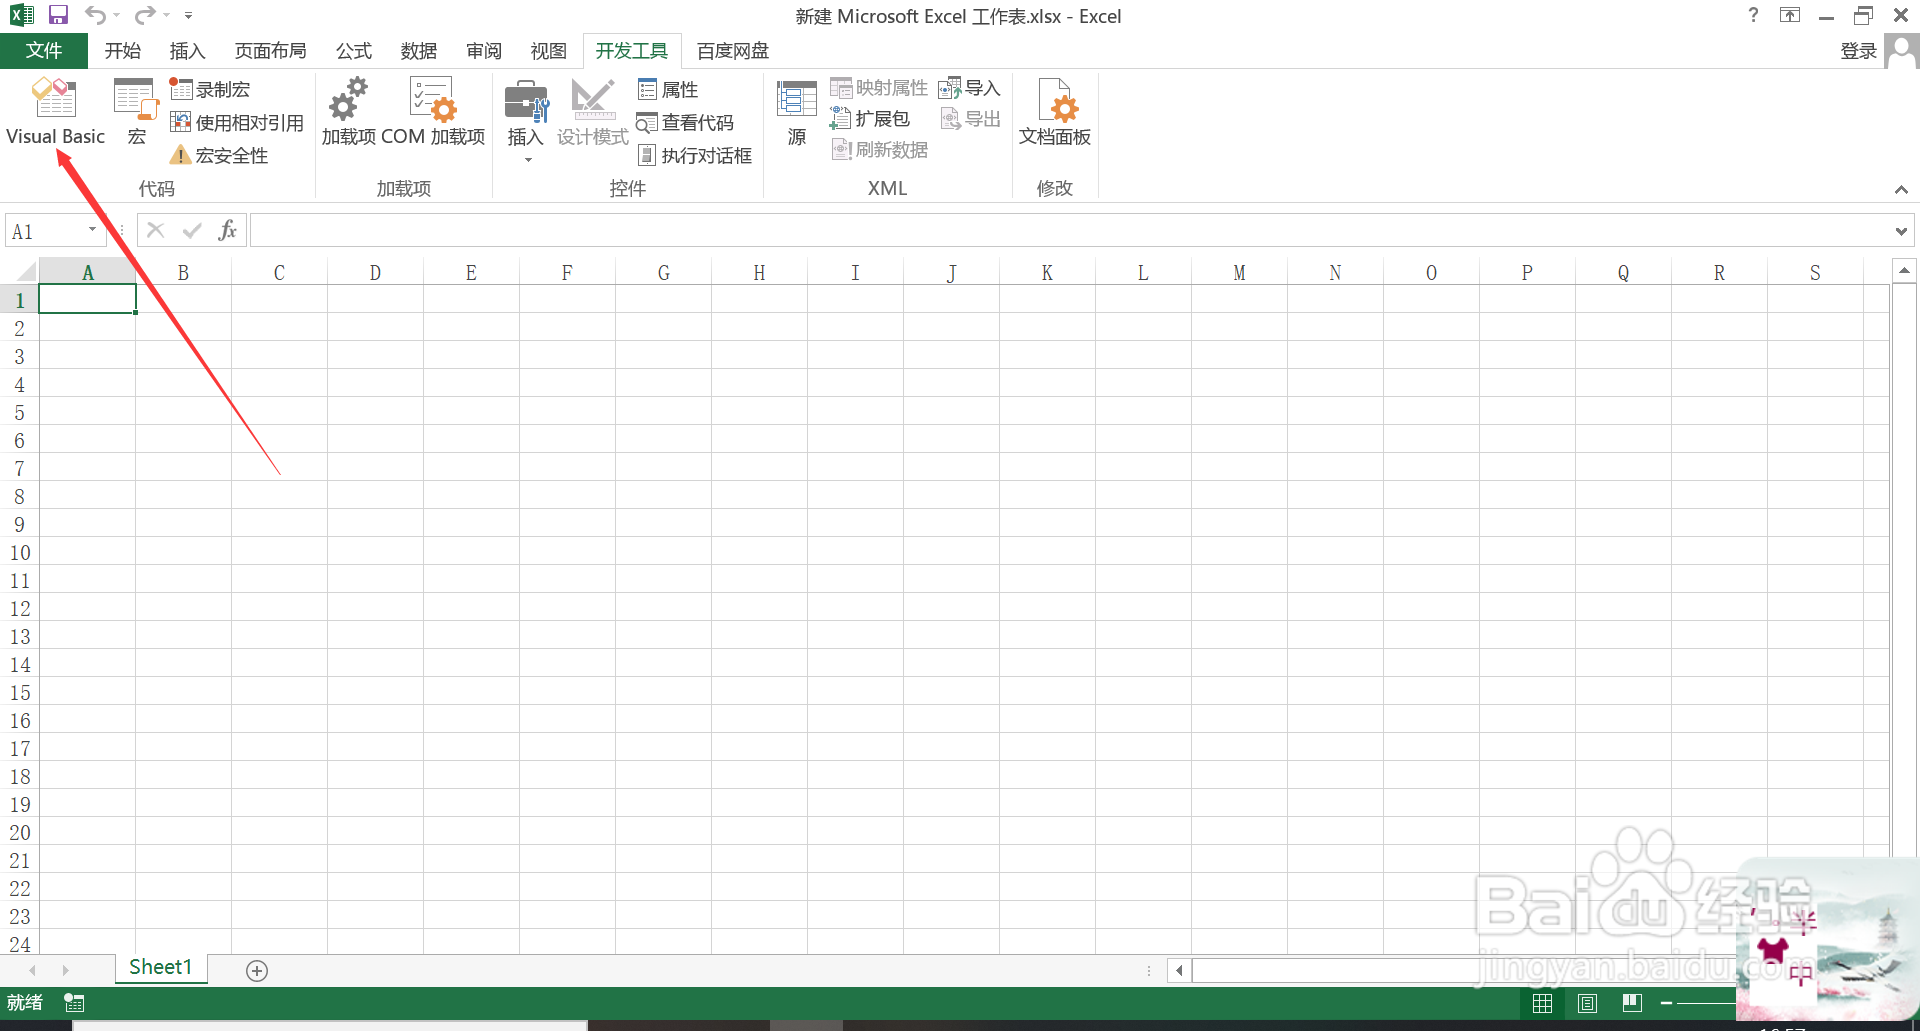1920x1031 pixels.
Task: Click 登录 to sign in
Action: click(1858, 51)
